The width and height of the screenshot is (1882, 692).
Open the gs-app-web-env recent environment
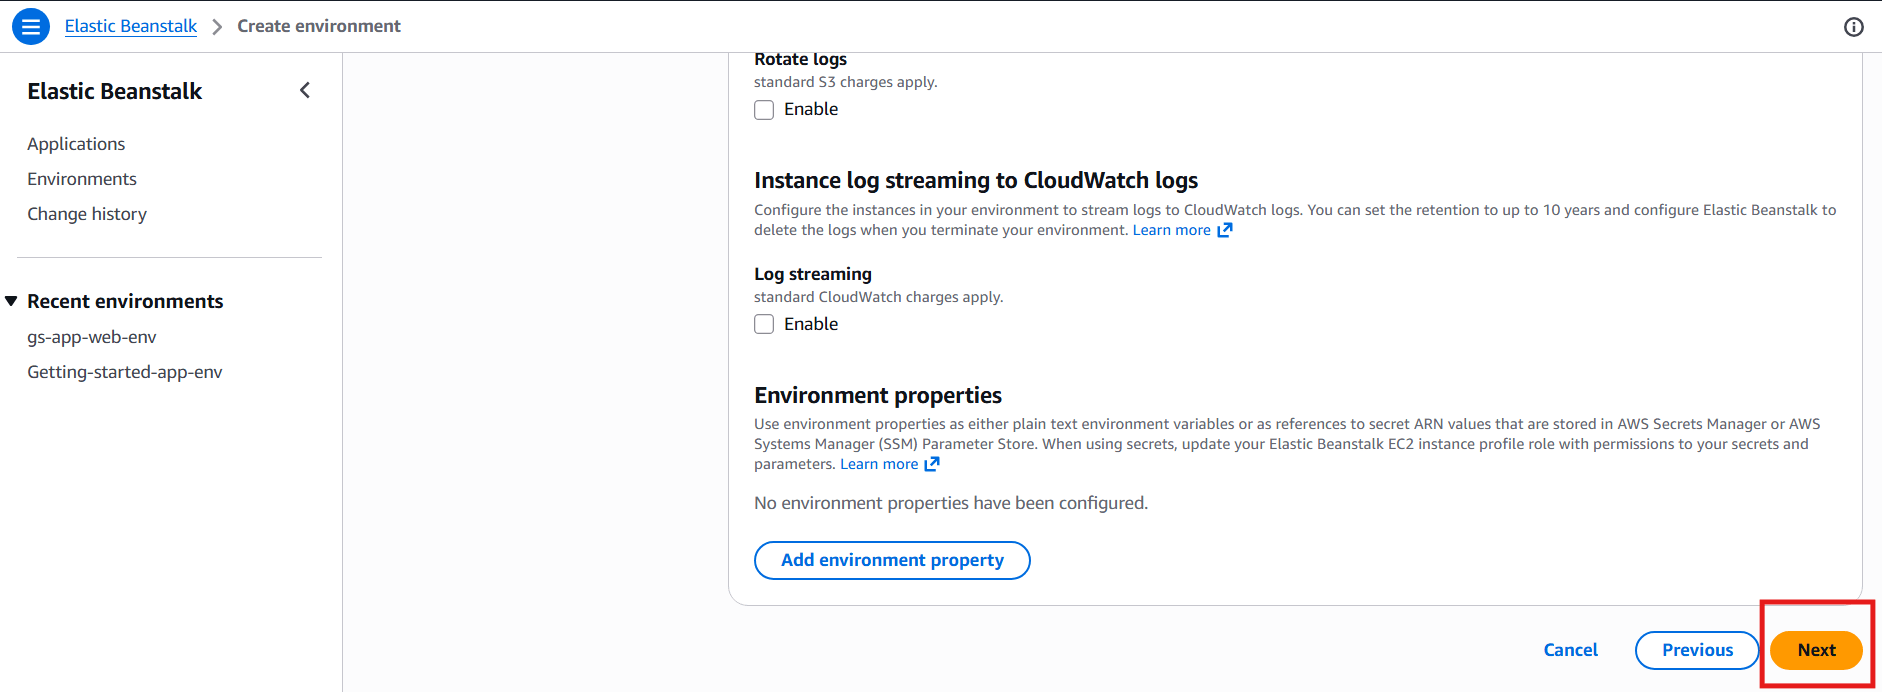click(x=92, y=337)
